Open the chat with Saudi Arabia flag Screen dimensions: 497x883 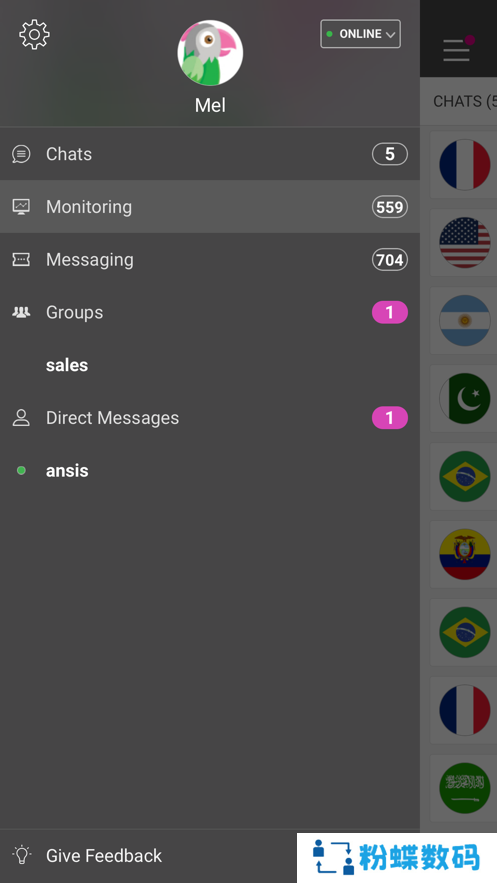464,788
